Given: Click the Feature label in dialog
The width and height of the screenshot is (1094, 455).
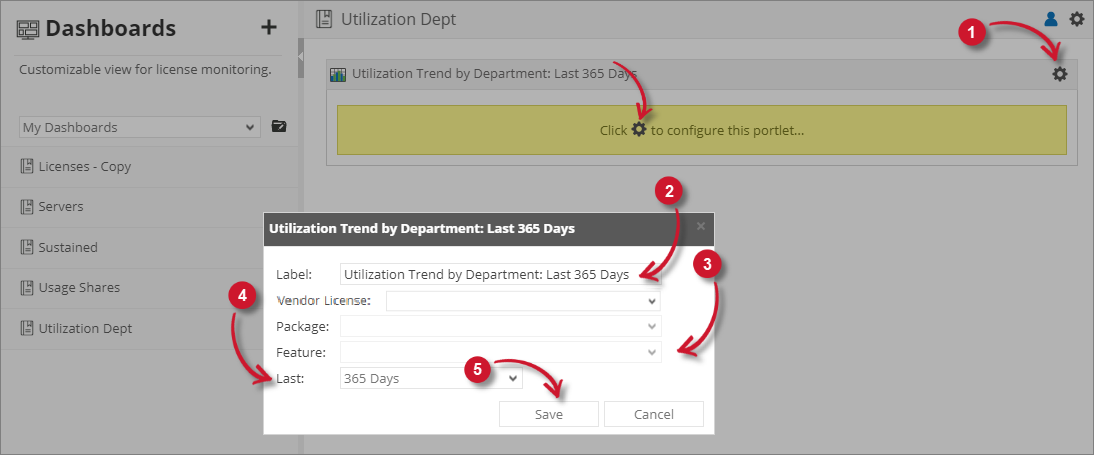Looking at the screenshot, I should (301, 352).
